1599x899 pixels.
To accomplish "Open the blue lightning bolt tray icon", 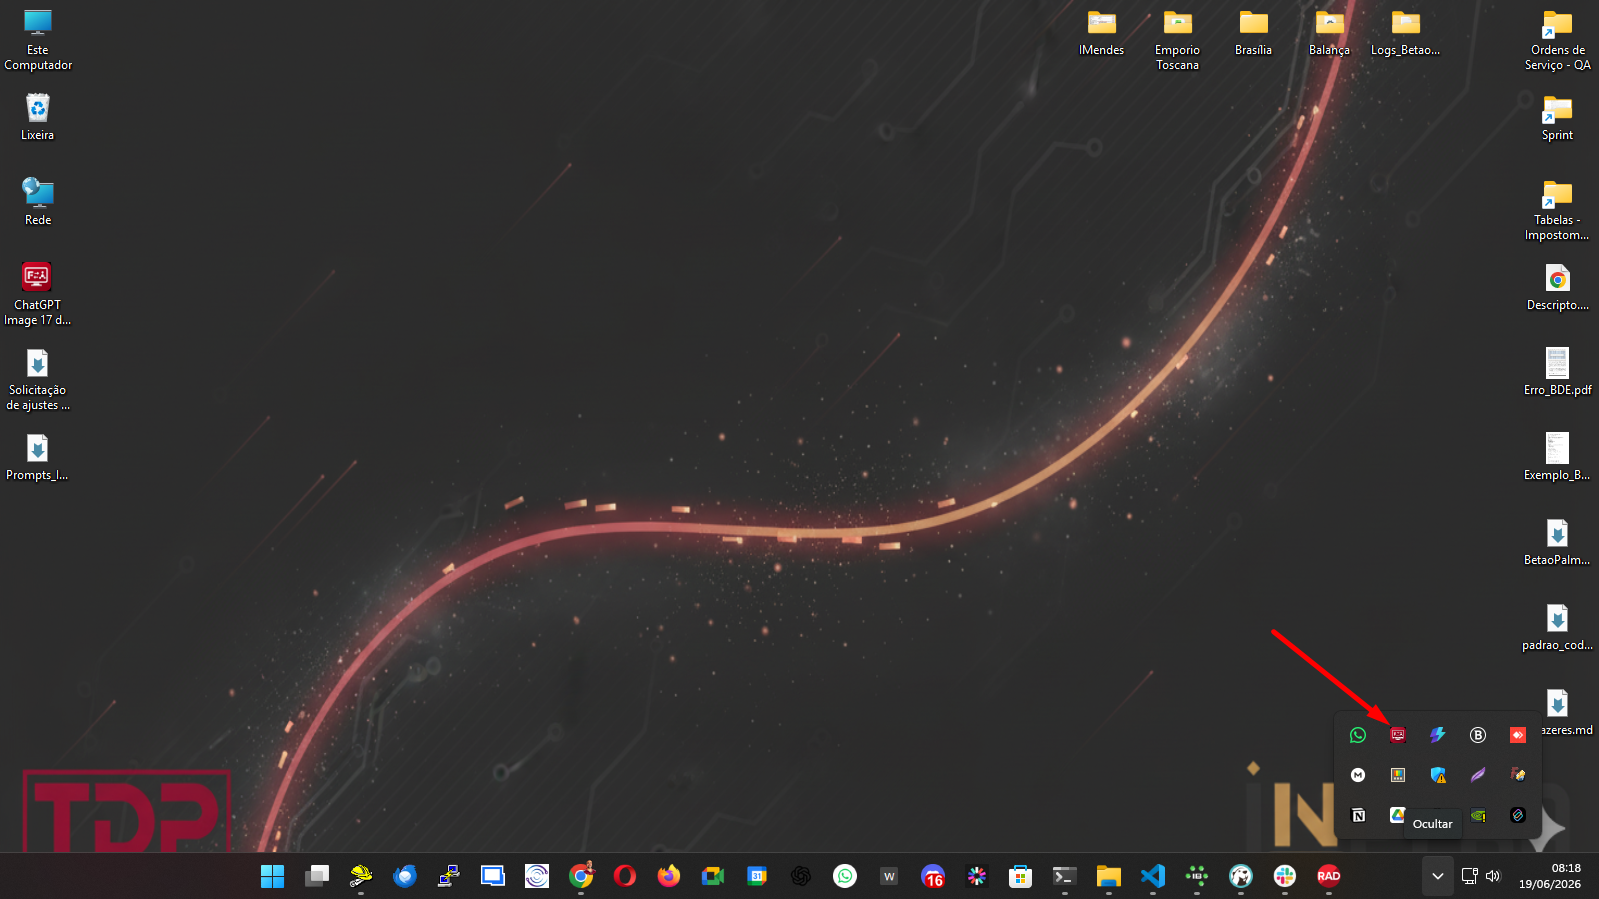I will [1438, 735].
